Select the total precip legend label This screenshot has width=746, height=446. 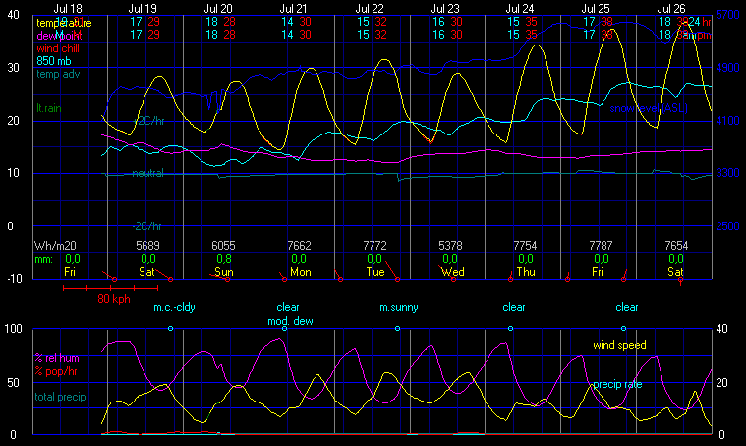60,397
